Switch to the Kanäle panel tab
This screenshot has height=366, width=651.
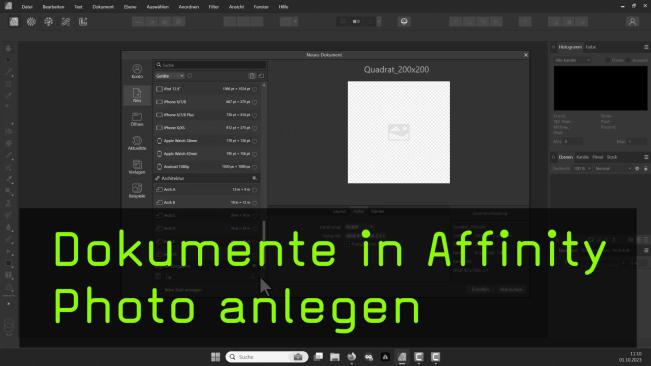tap(582, 157)
